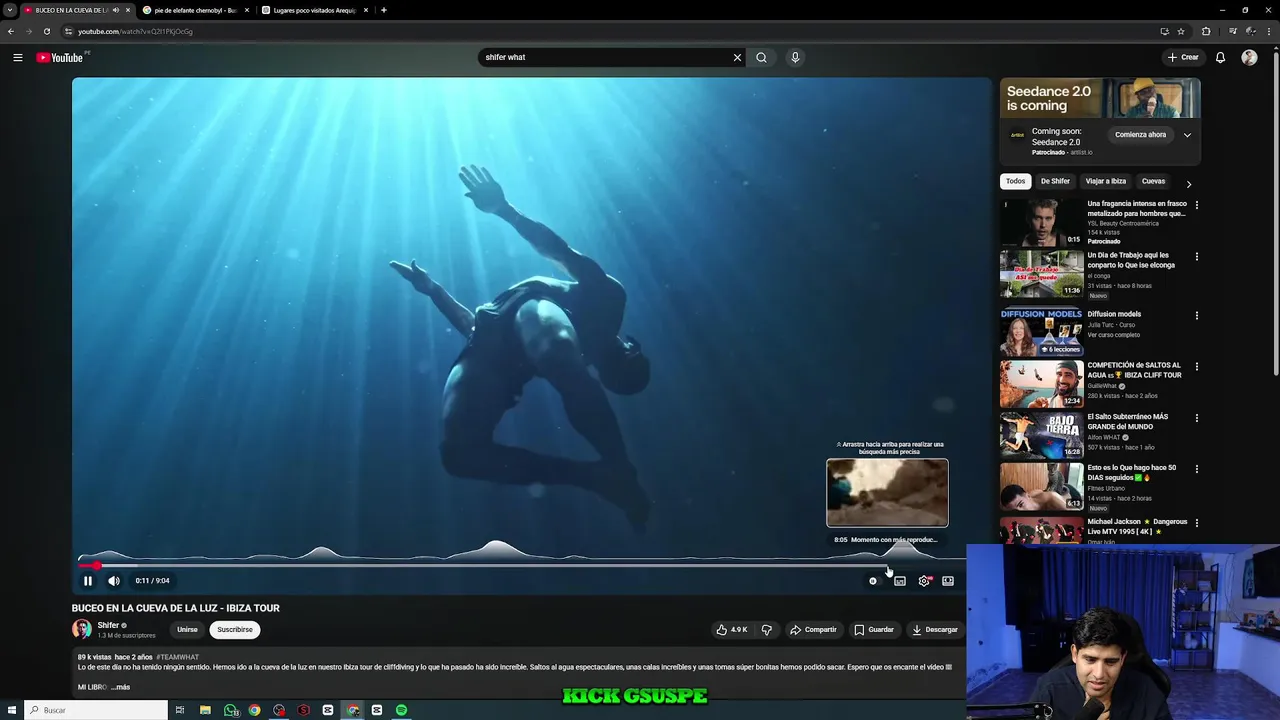The width and height of the screenshot is (1280, 720).
Task: Open options for El Salto Subterráneo video
Action: (1196, 418)
